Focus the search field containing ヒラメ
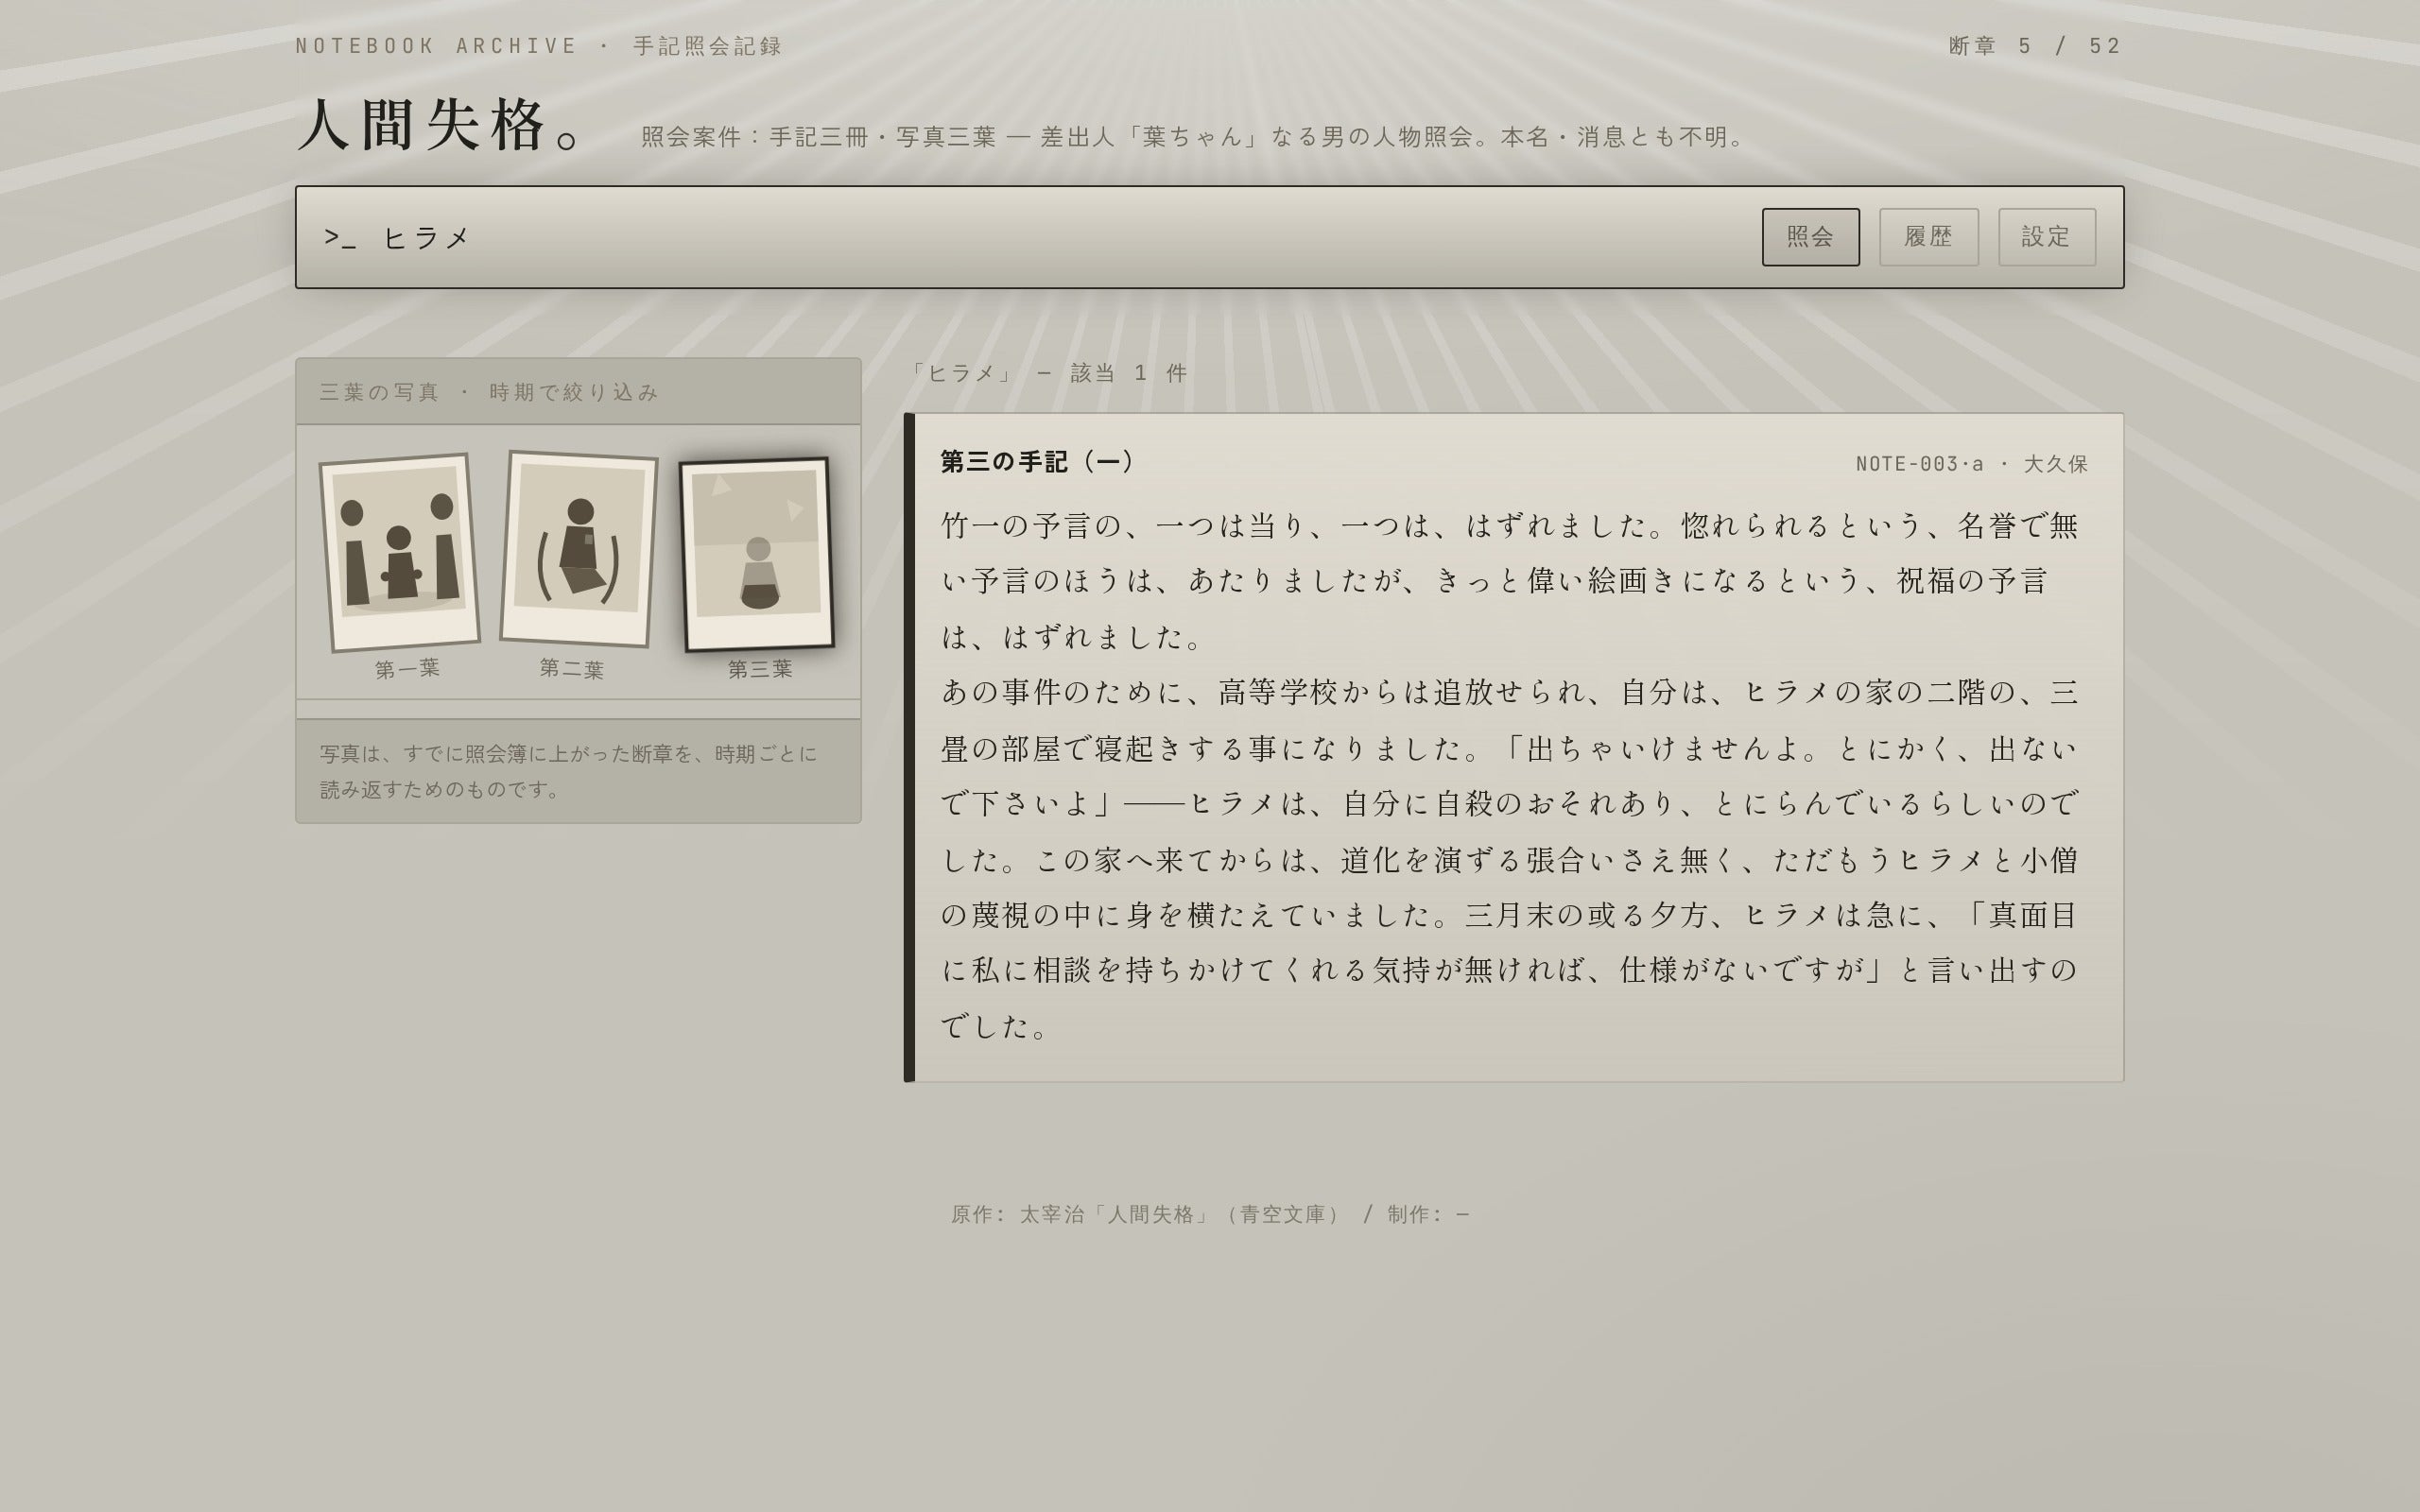 point(1060,237)
